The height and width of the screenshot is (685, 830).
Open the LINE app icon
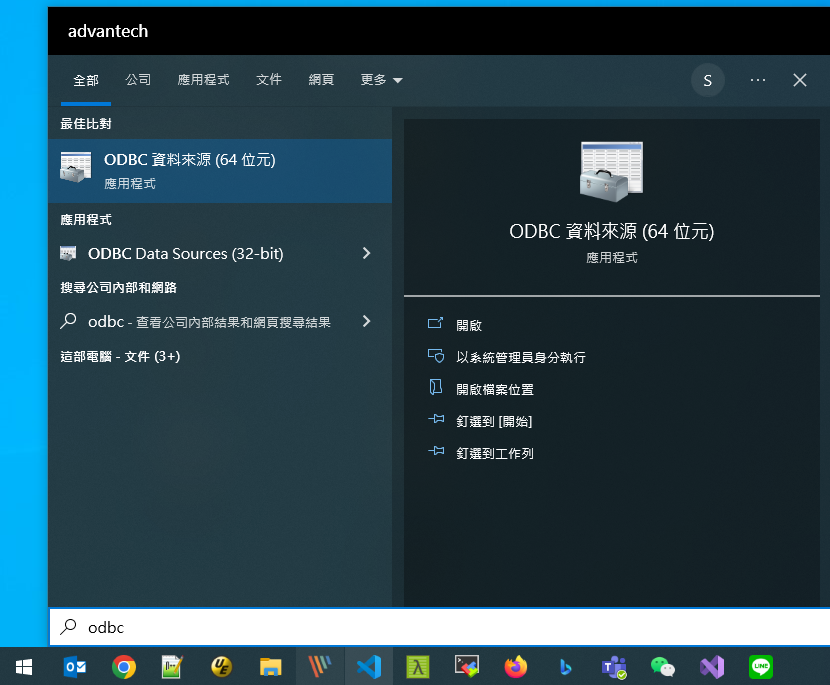pos(761,666)
